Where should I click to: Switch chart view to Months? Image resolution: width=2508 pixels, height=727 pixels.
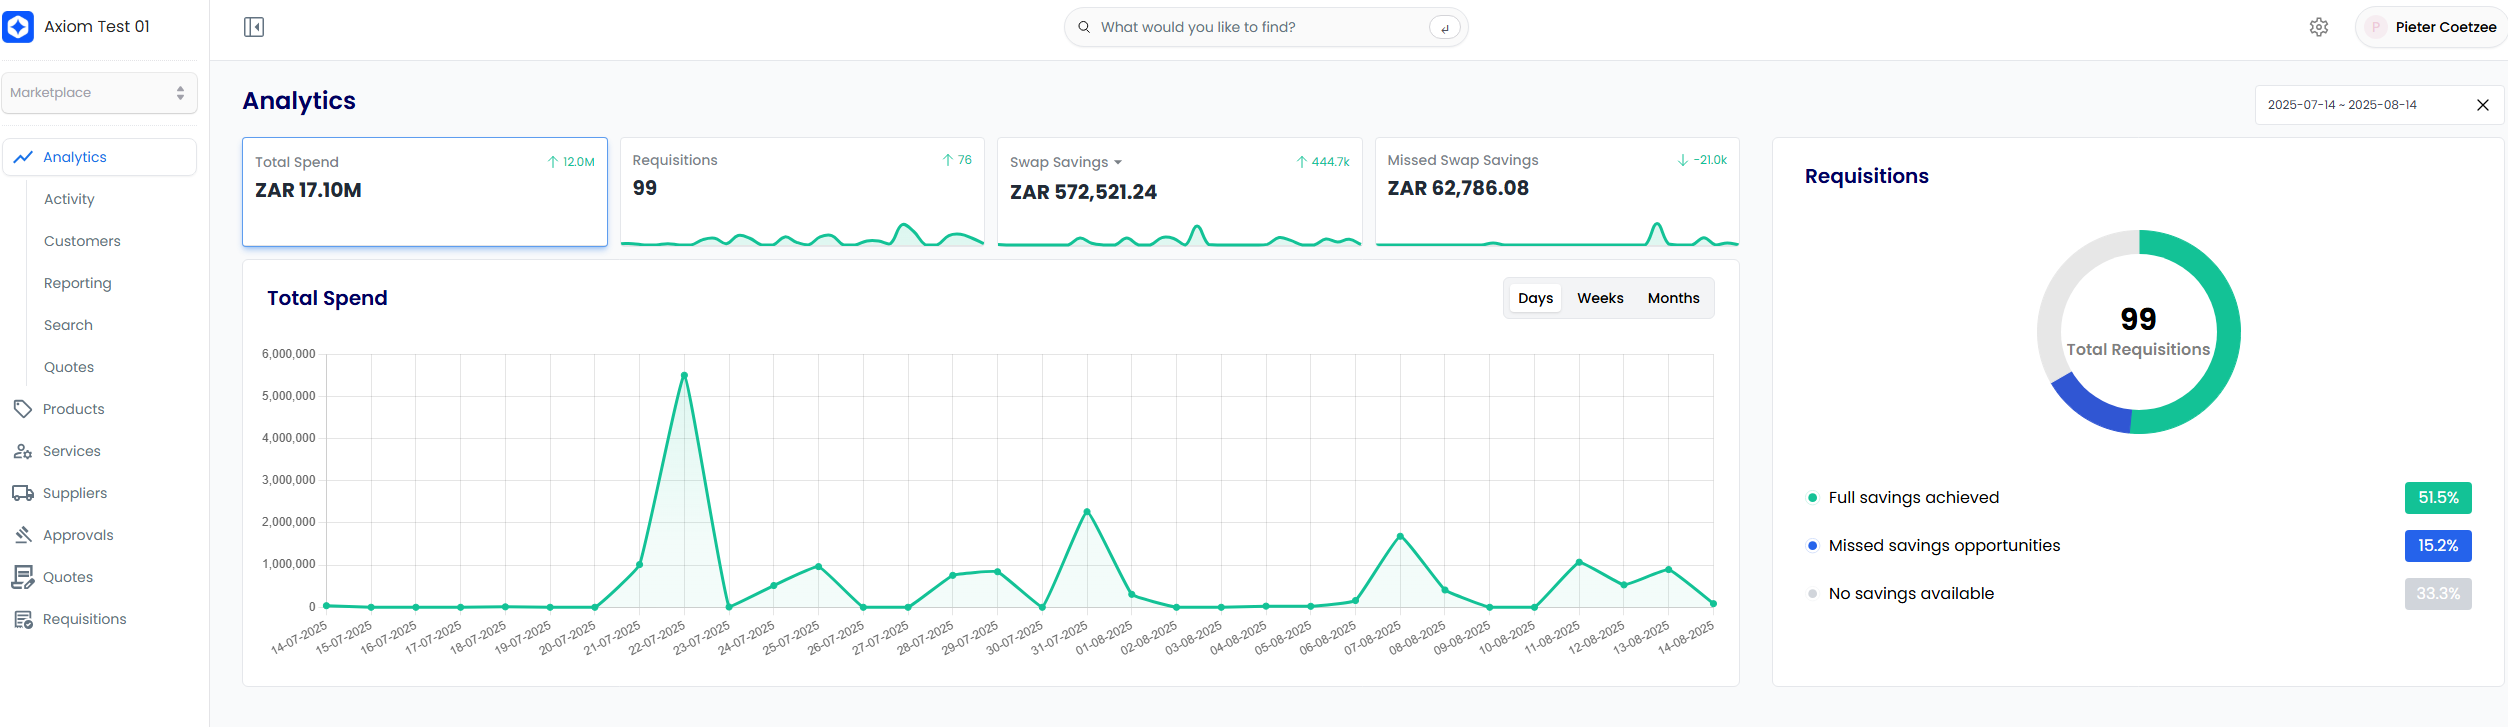coord(1673,298)
